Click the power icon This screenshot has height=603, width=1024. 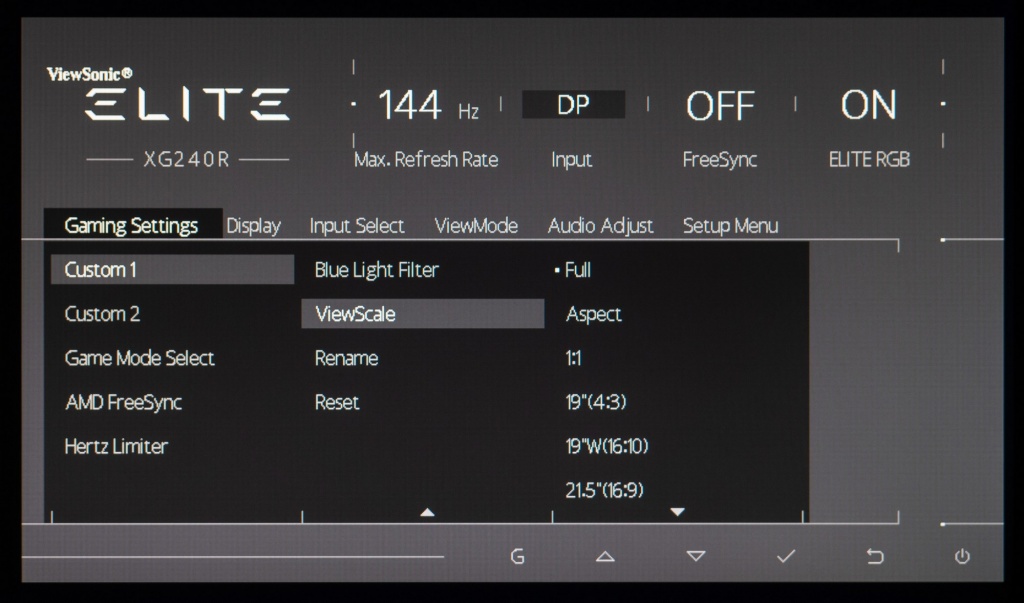[x=962, y=557]
